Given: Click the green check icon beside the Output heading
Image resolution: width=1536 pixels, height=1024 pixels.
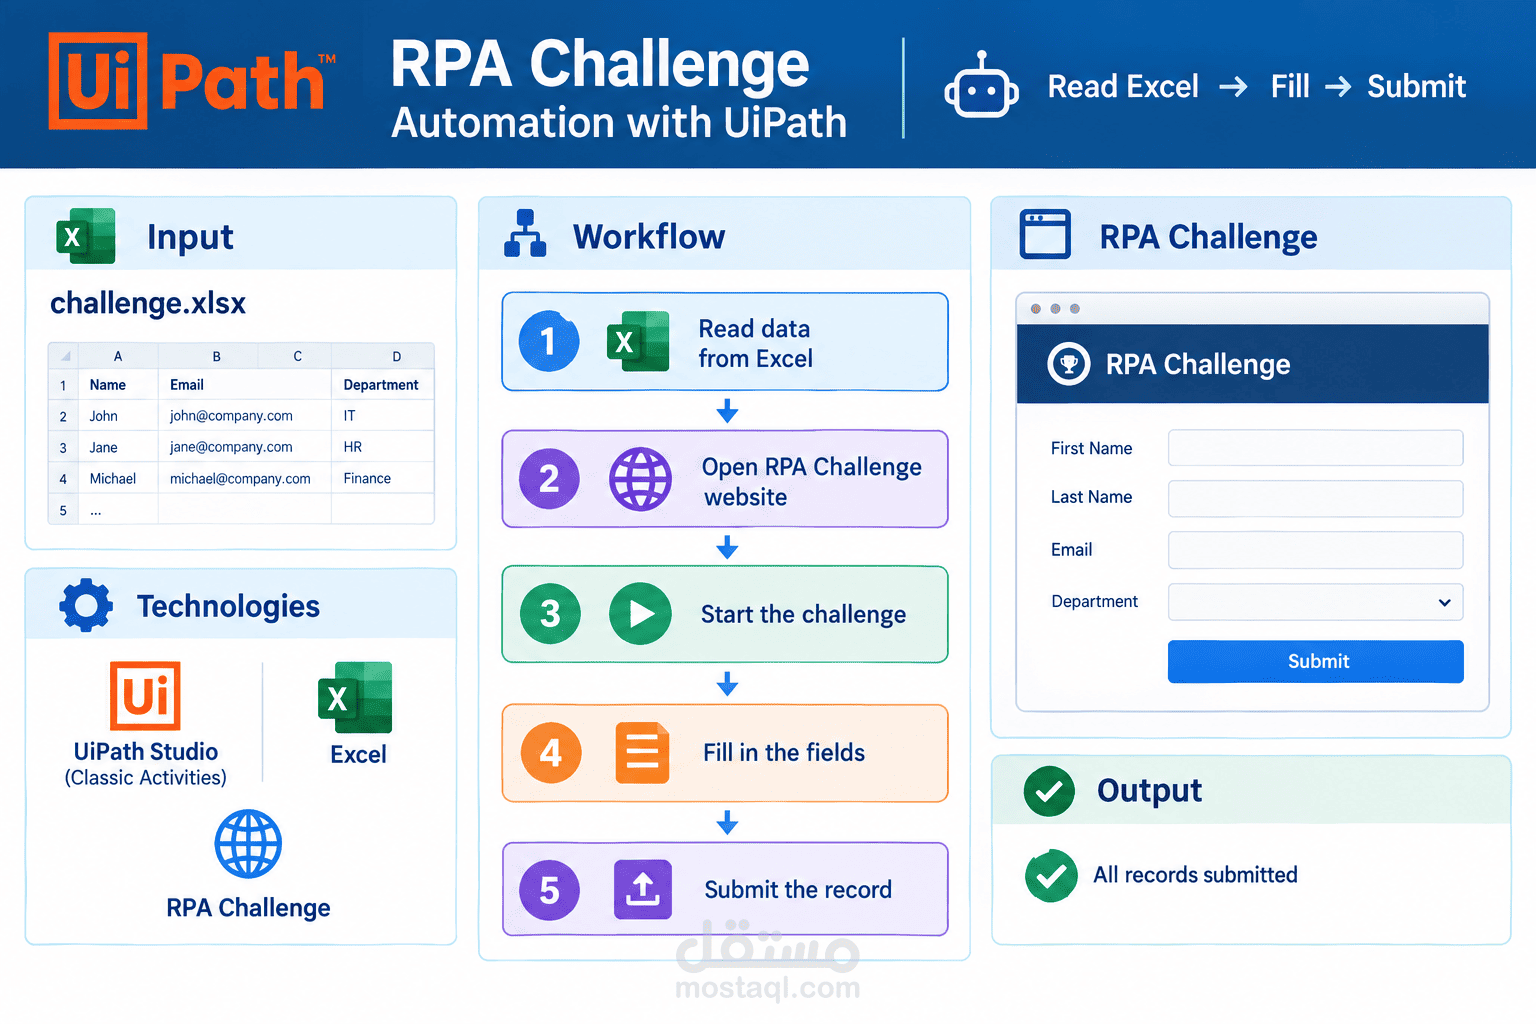Looking at the screenshot, I should tap(1049, 791).
